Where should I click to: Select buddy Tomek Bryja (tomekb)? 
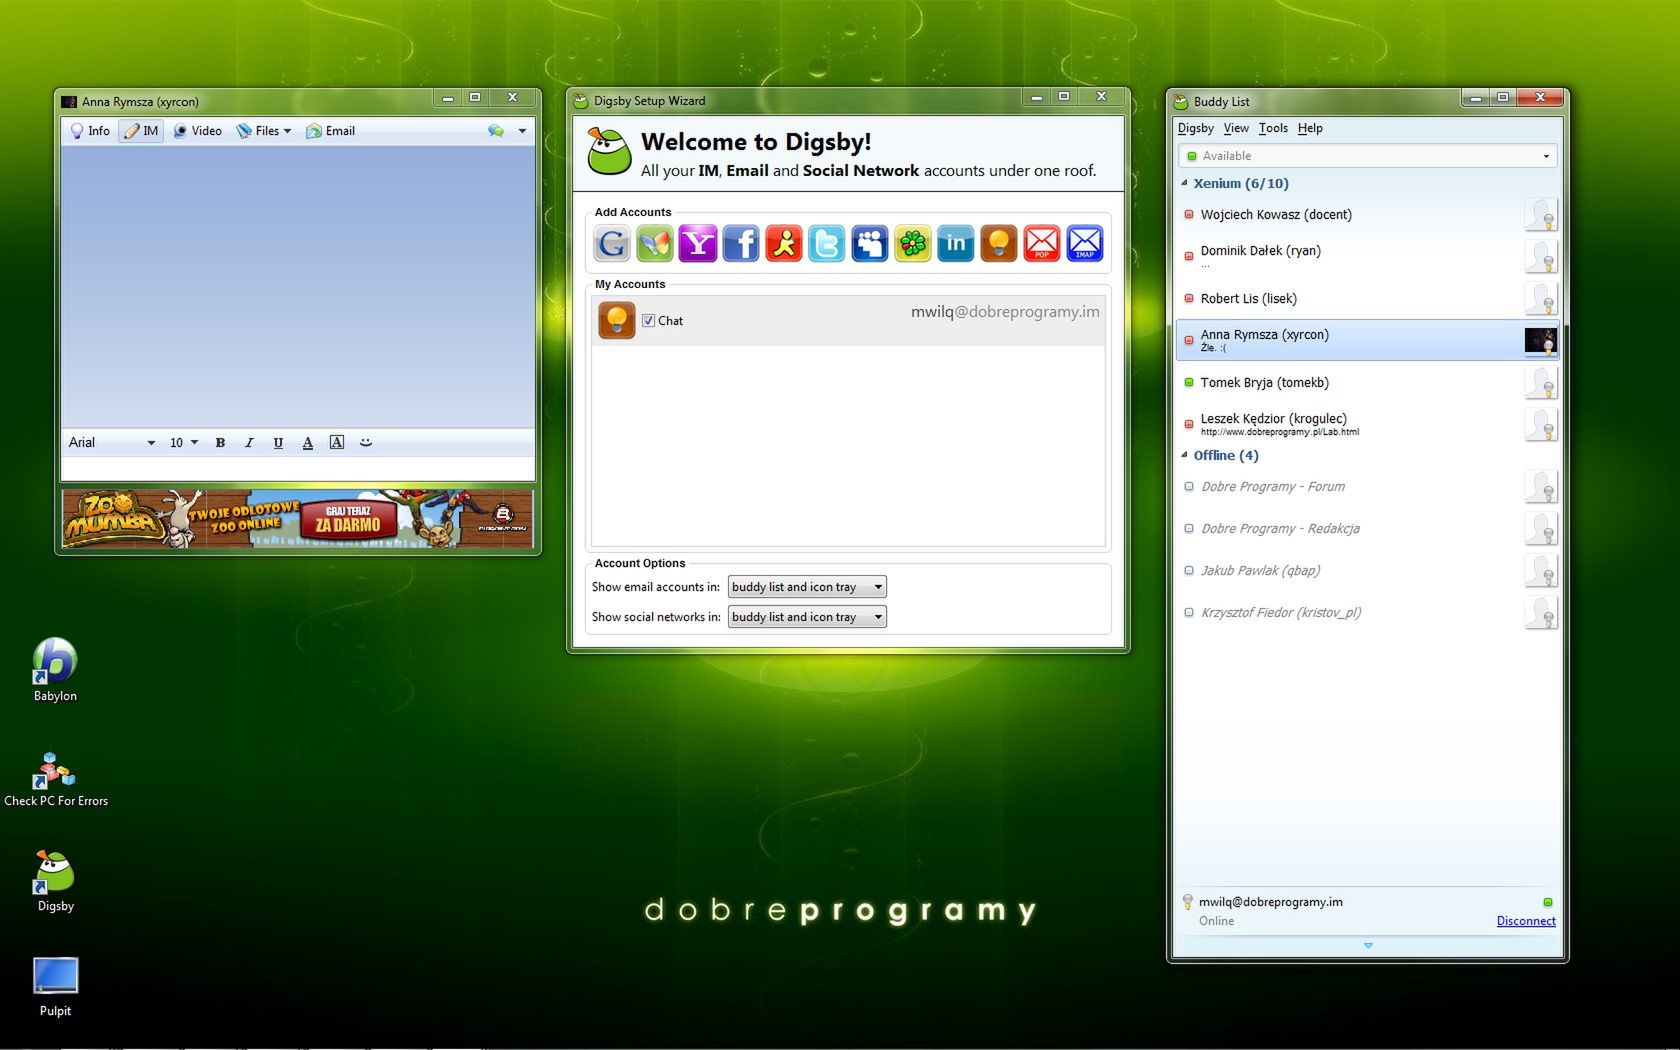1367,382
